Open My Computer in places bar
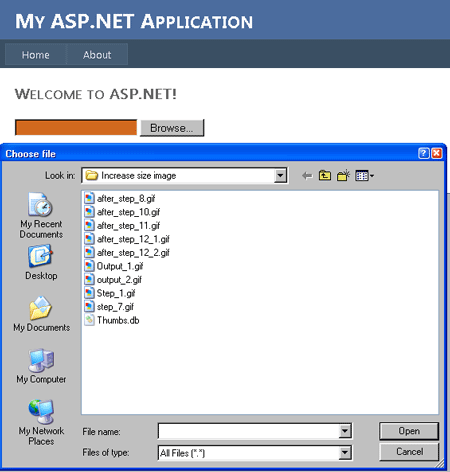The height and width of the screenshot is (472, 450). tap(41, 366)
